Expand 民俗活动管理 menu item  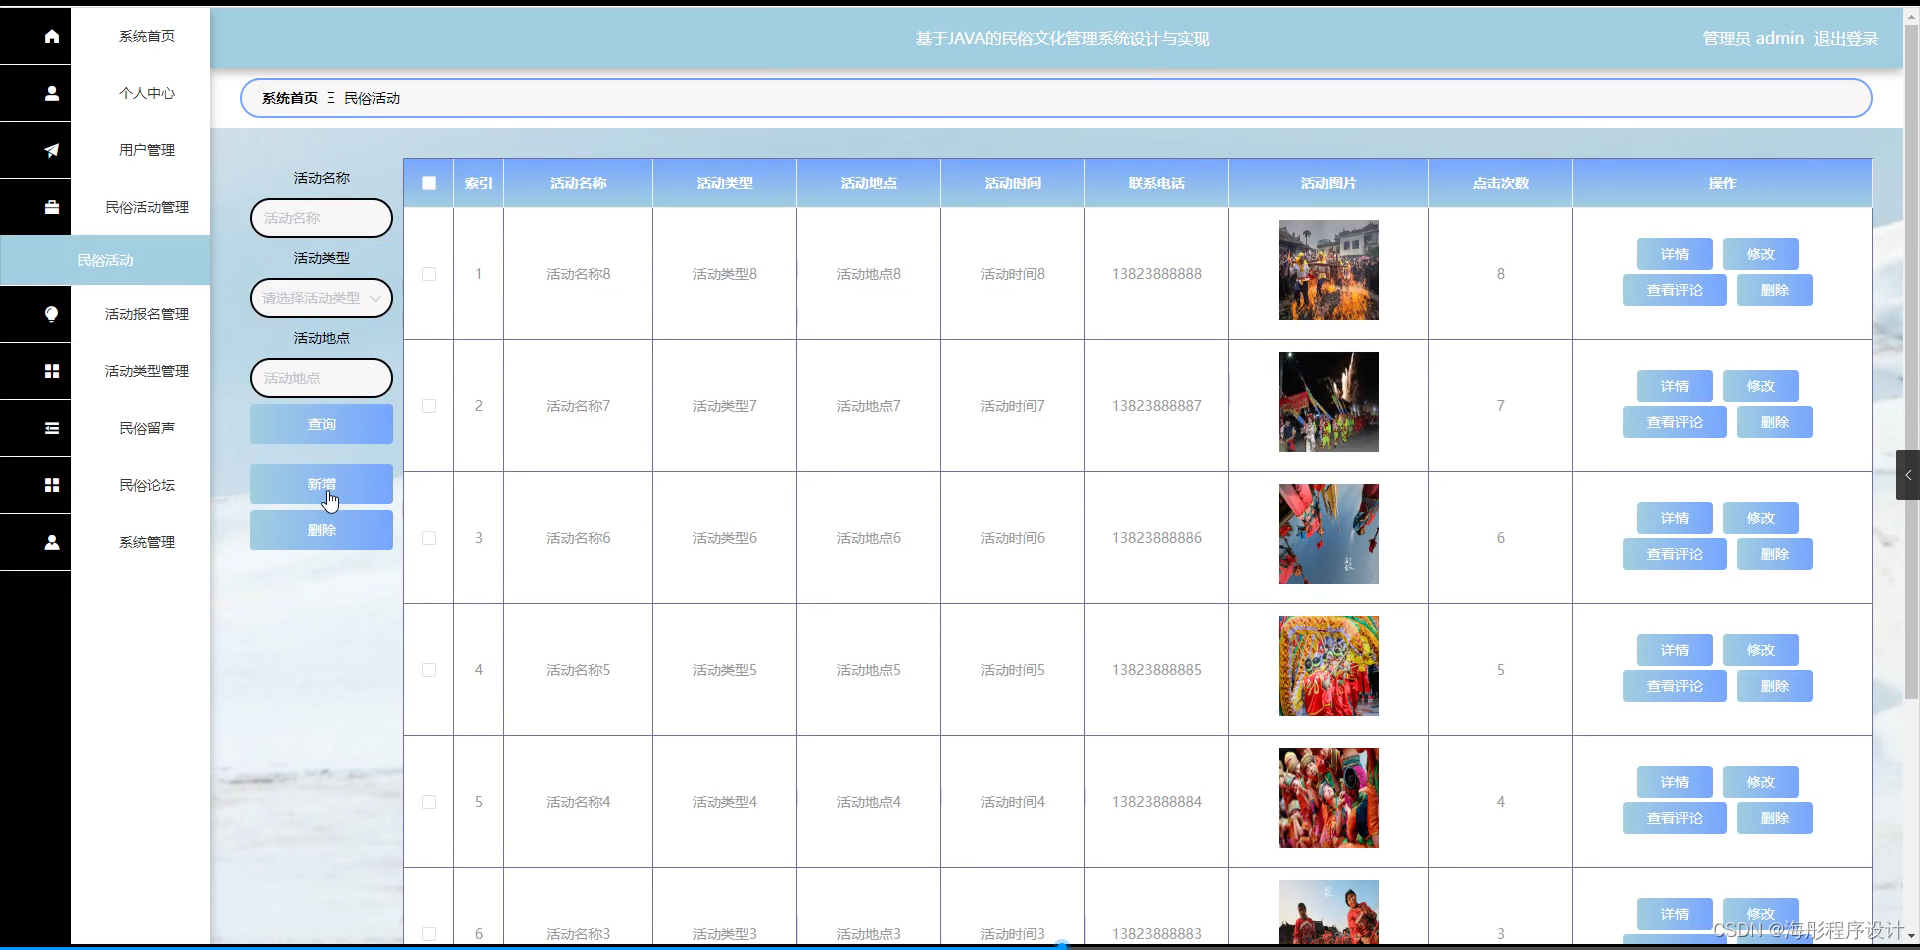coord(147,207)
